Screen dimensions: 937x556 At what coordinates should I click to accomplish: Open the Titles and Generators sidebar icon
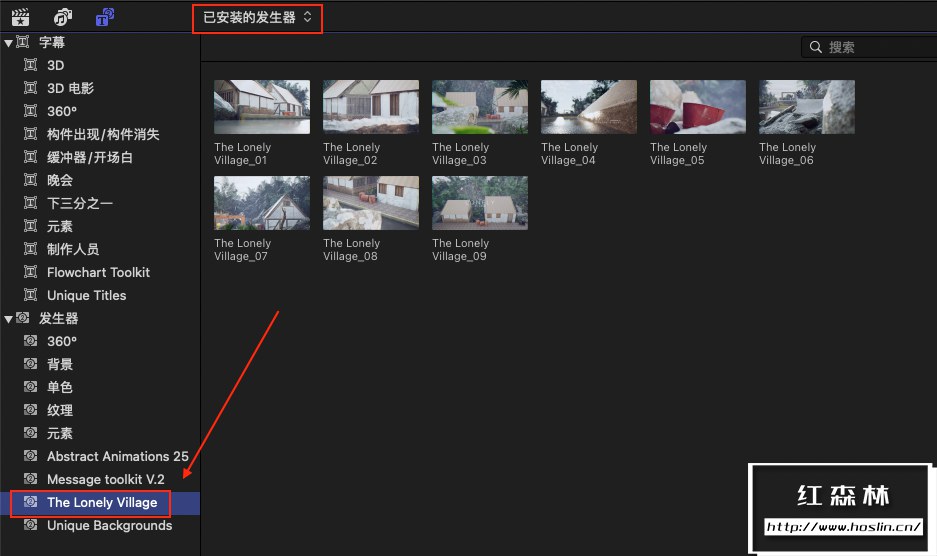(105, 17)
